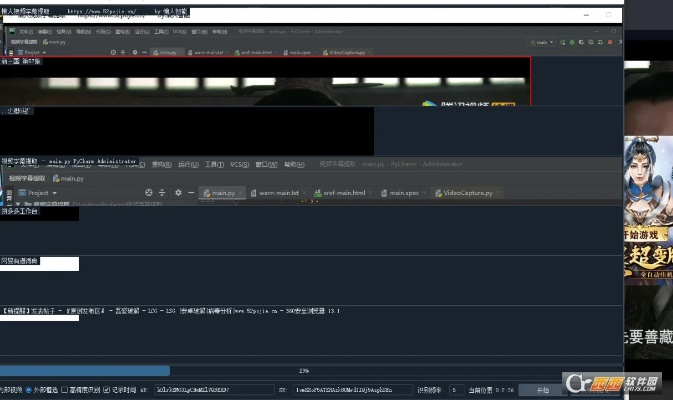Open VCS menu in small upper PyCharm capture
The width and height of the screenshot is (673, 400).
pyautogui.click(x=179, y=32)
